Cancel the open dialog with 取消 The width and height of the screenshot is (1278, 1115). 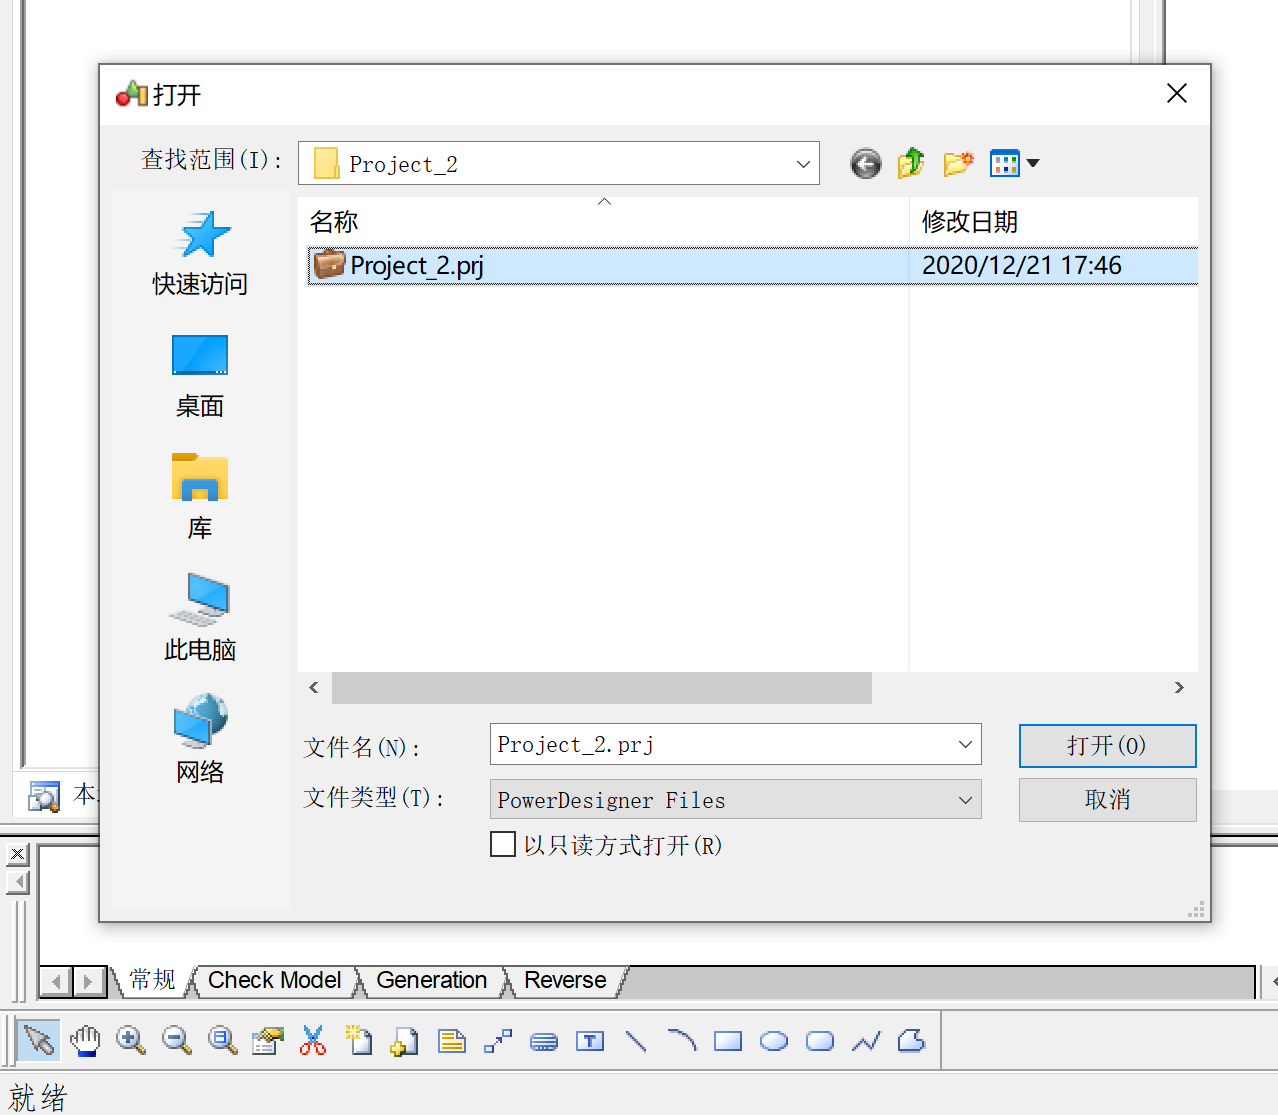(1106, 799)
